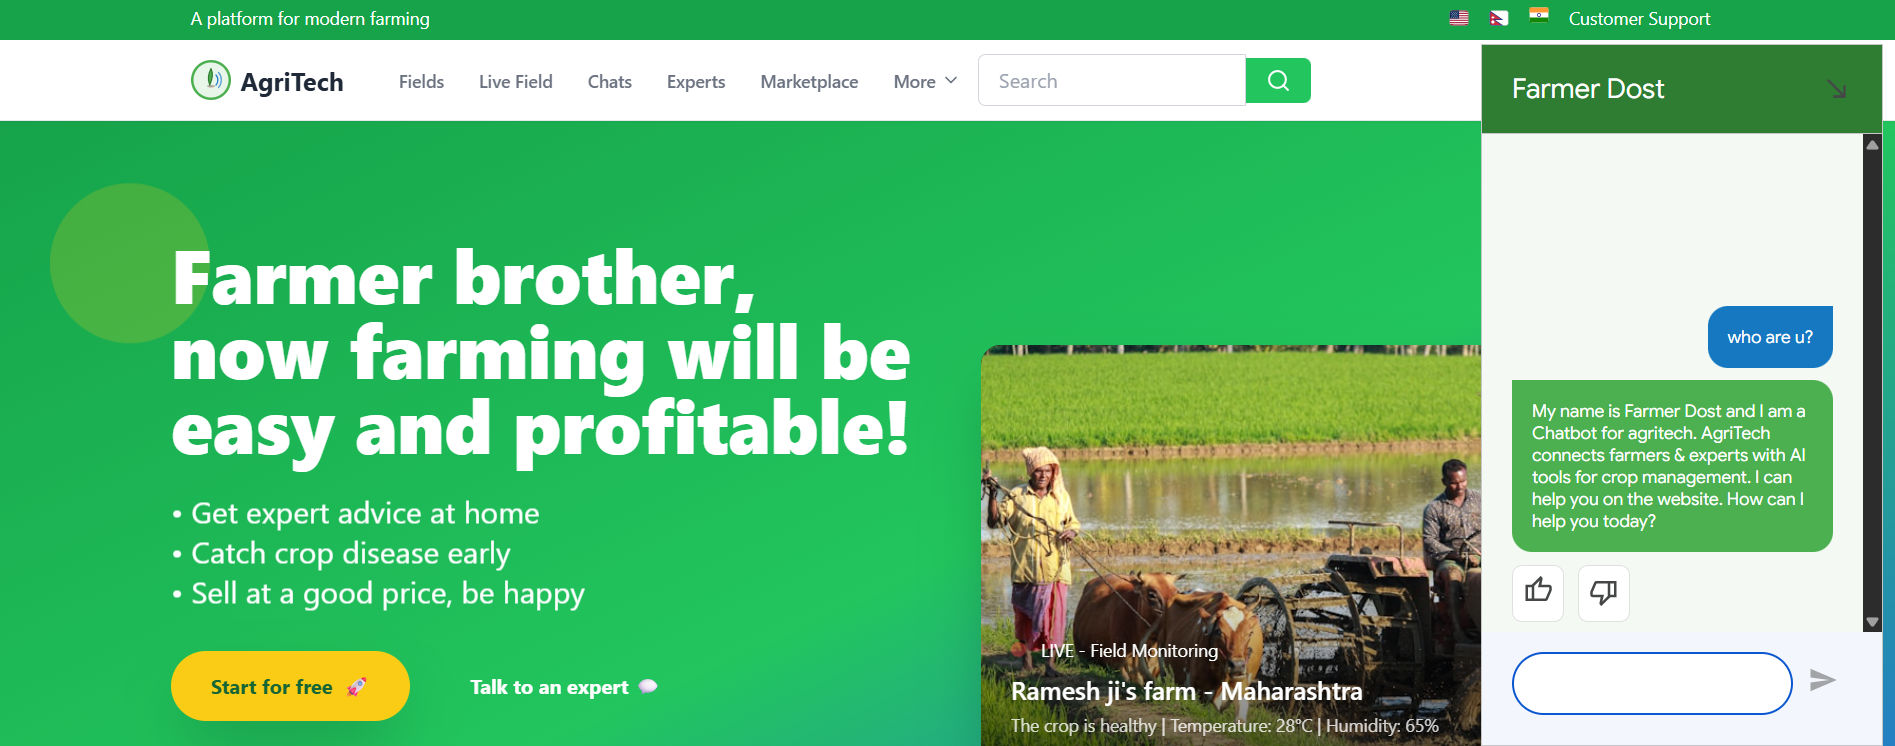Select the US flag language icon
Image resolution: width=1895 pixels, height=746 pixels.
(1459, 18)
